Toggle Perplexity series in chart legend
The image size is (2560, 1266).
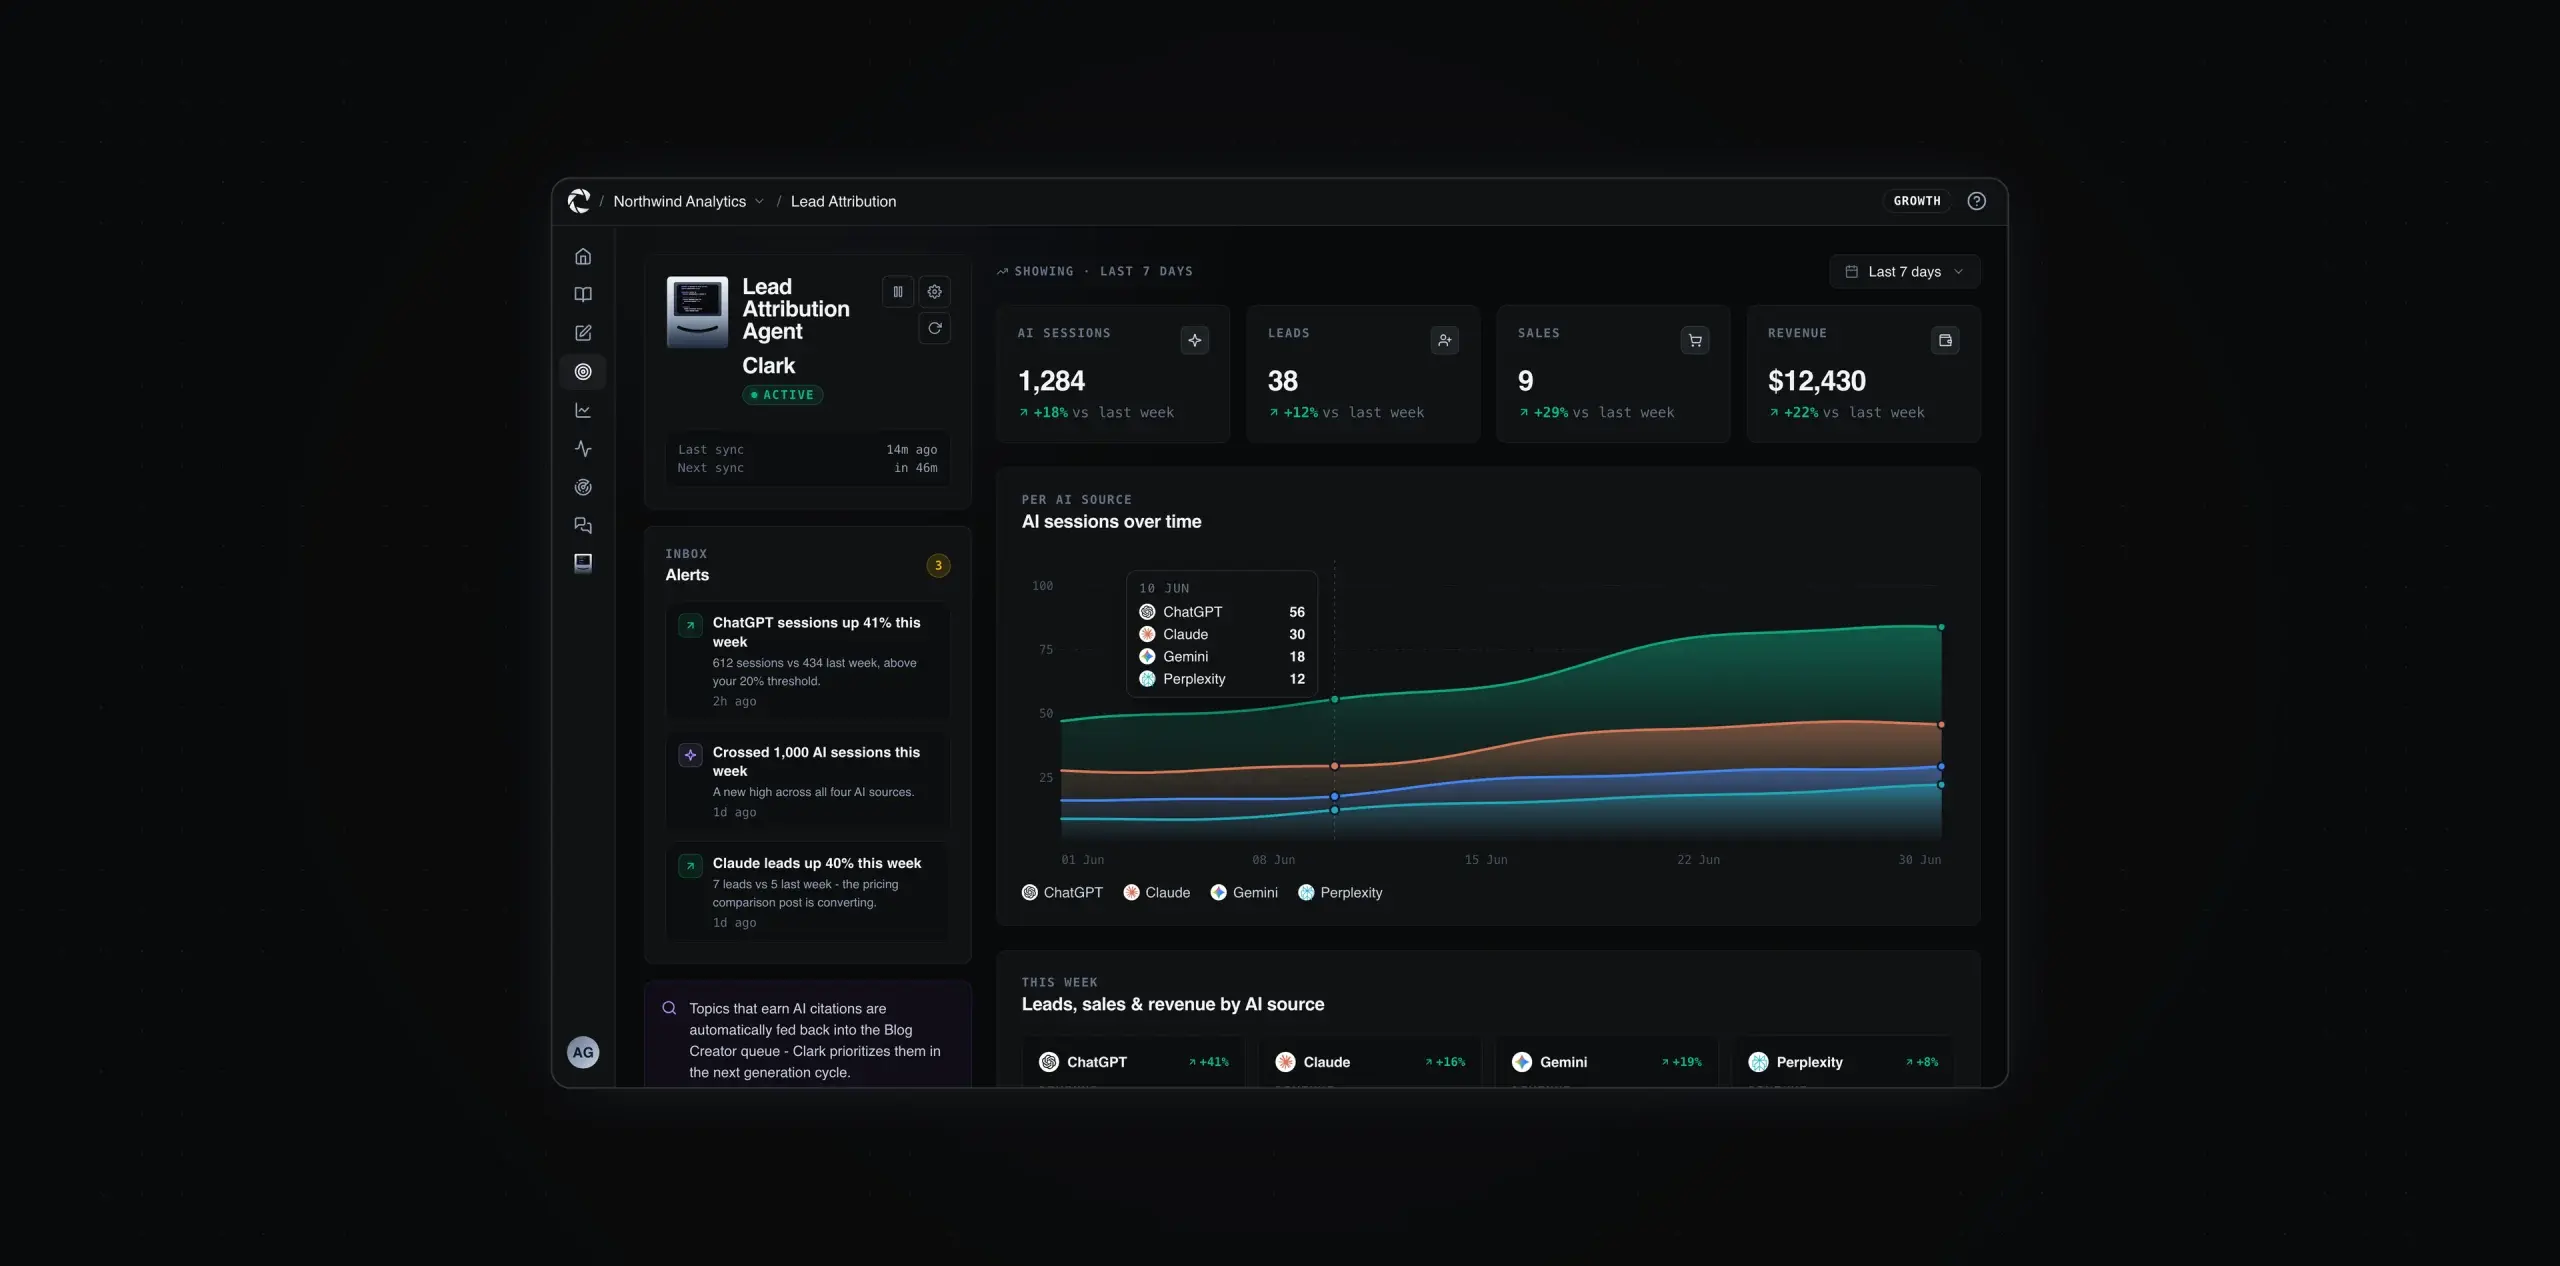[1340, 893]
